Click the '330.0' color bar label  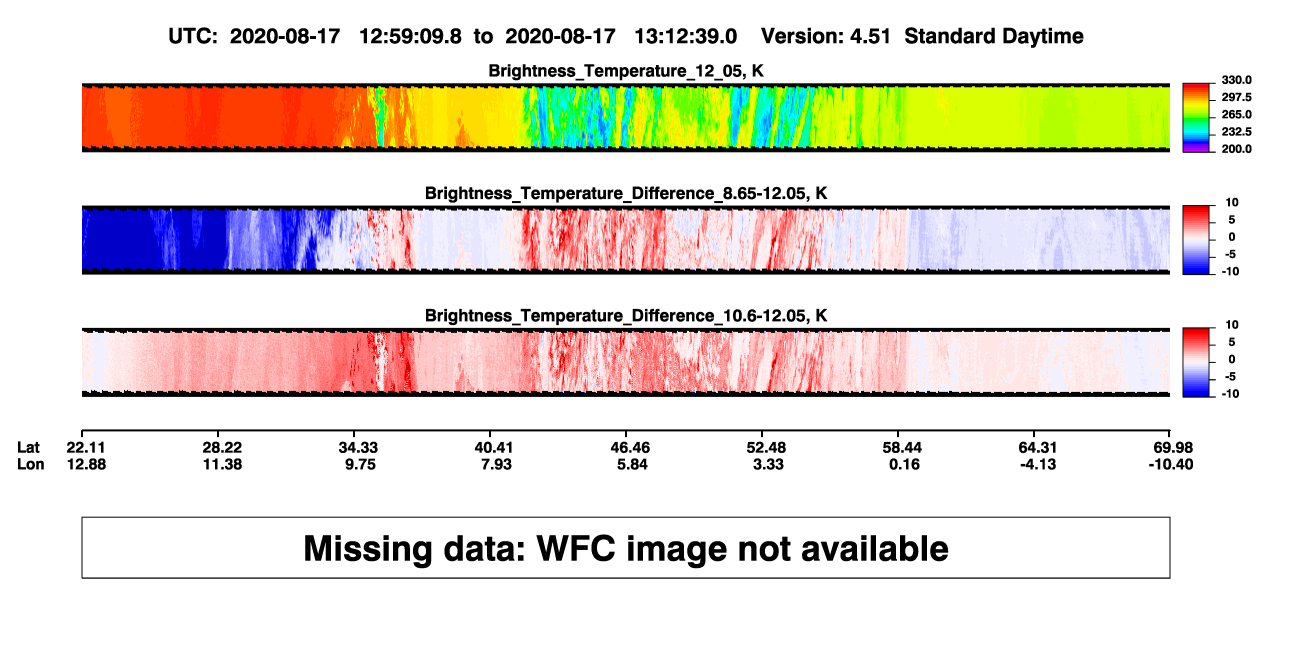pos(1235,80)
